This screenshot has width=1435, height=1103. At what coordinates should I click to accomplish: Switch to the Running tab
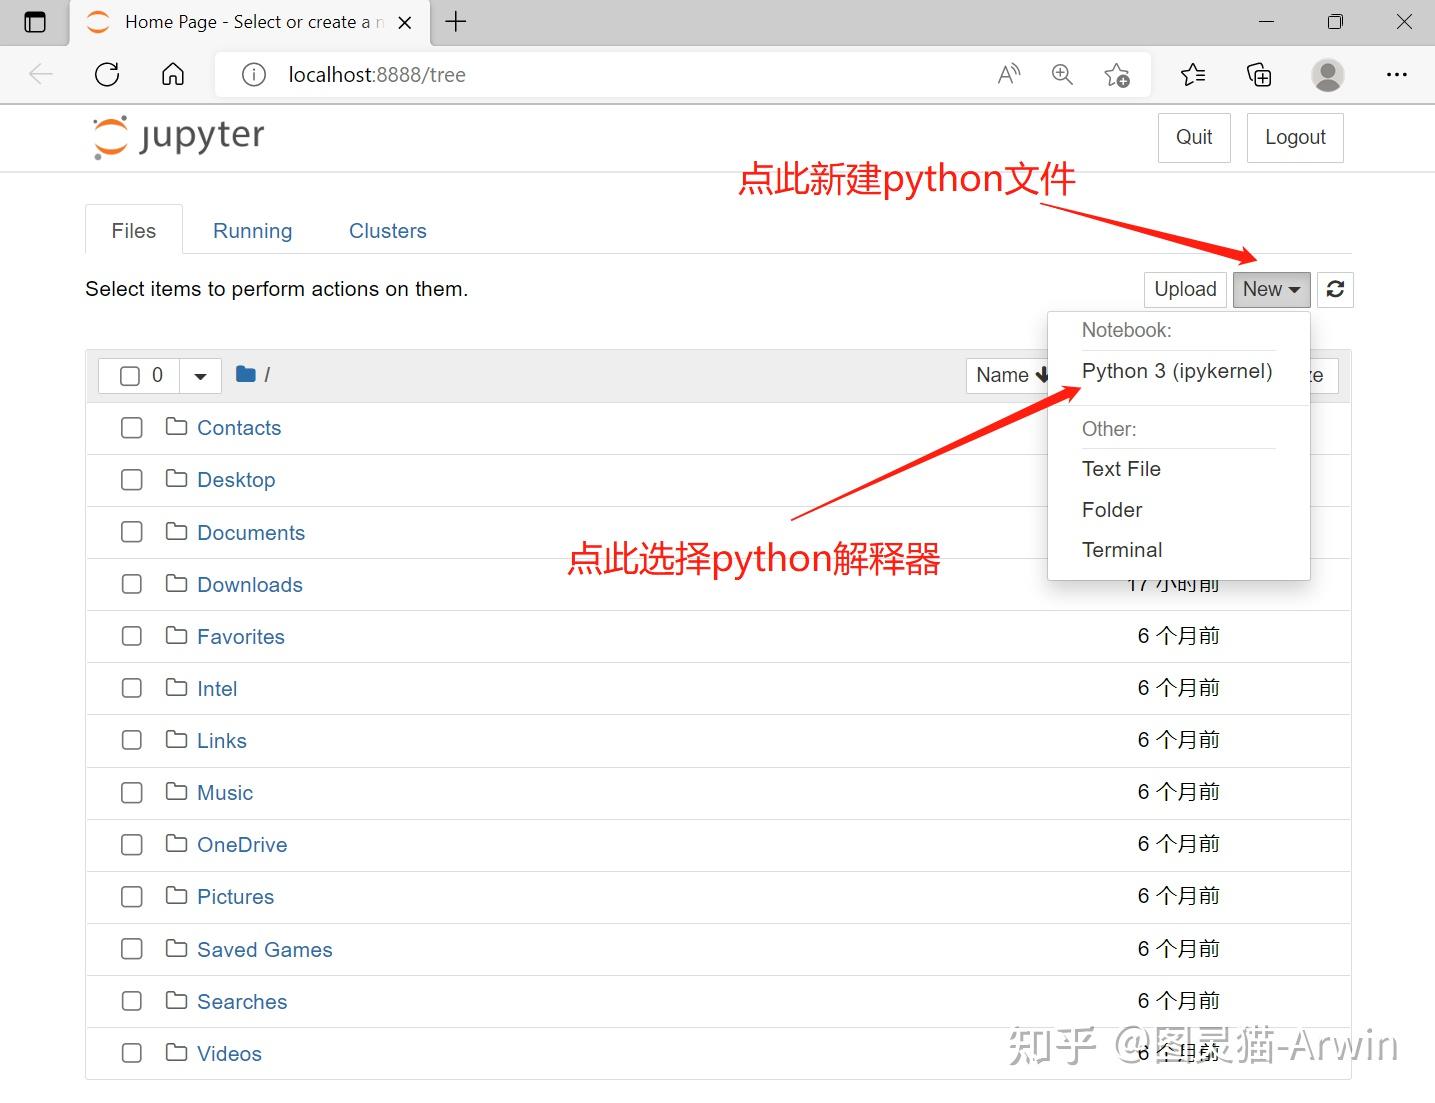coord(252,230)
